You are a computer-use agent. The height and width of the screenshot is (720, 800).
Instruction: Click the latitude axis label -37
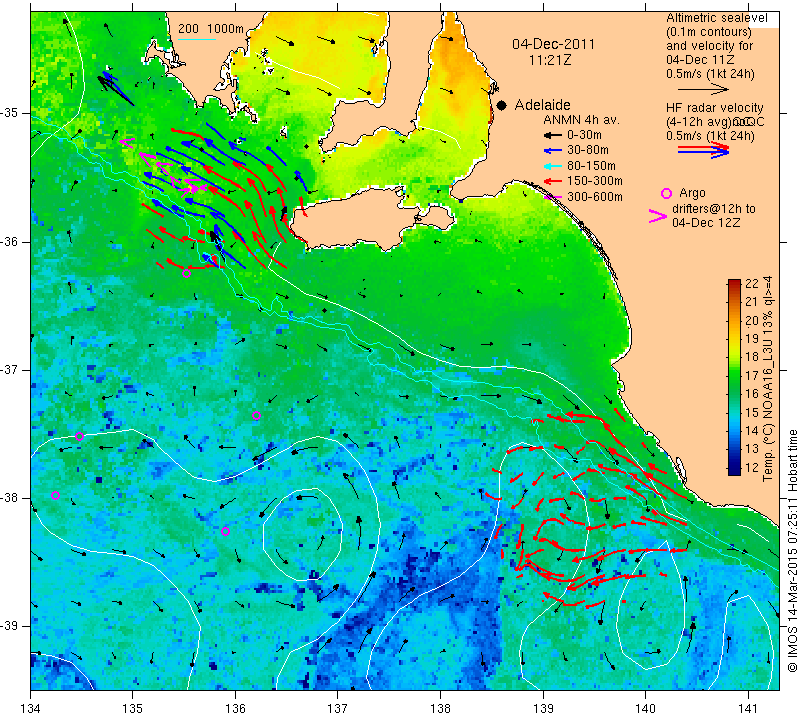tap(10, 369)
